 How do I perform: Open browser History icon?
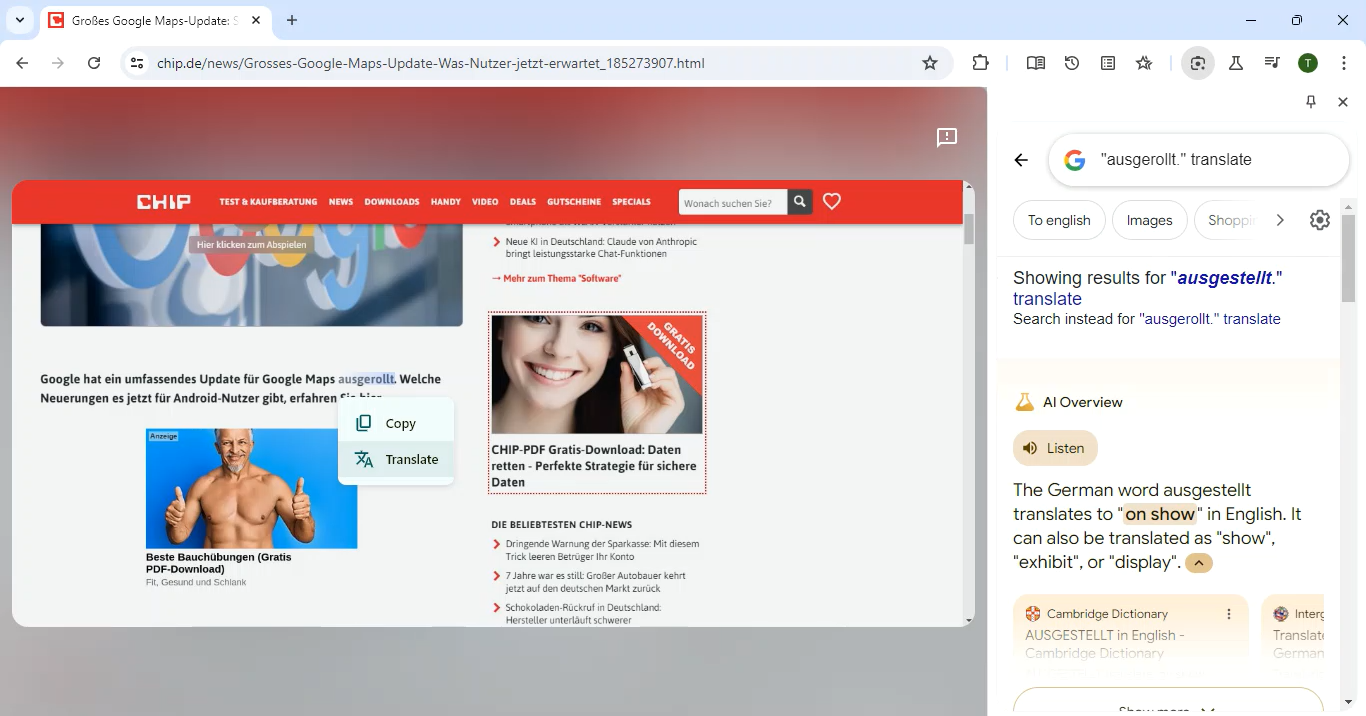point(1072,63)
